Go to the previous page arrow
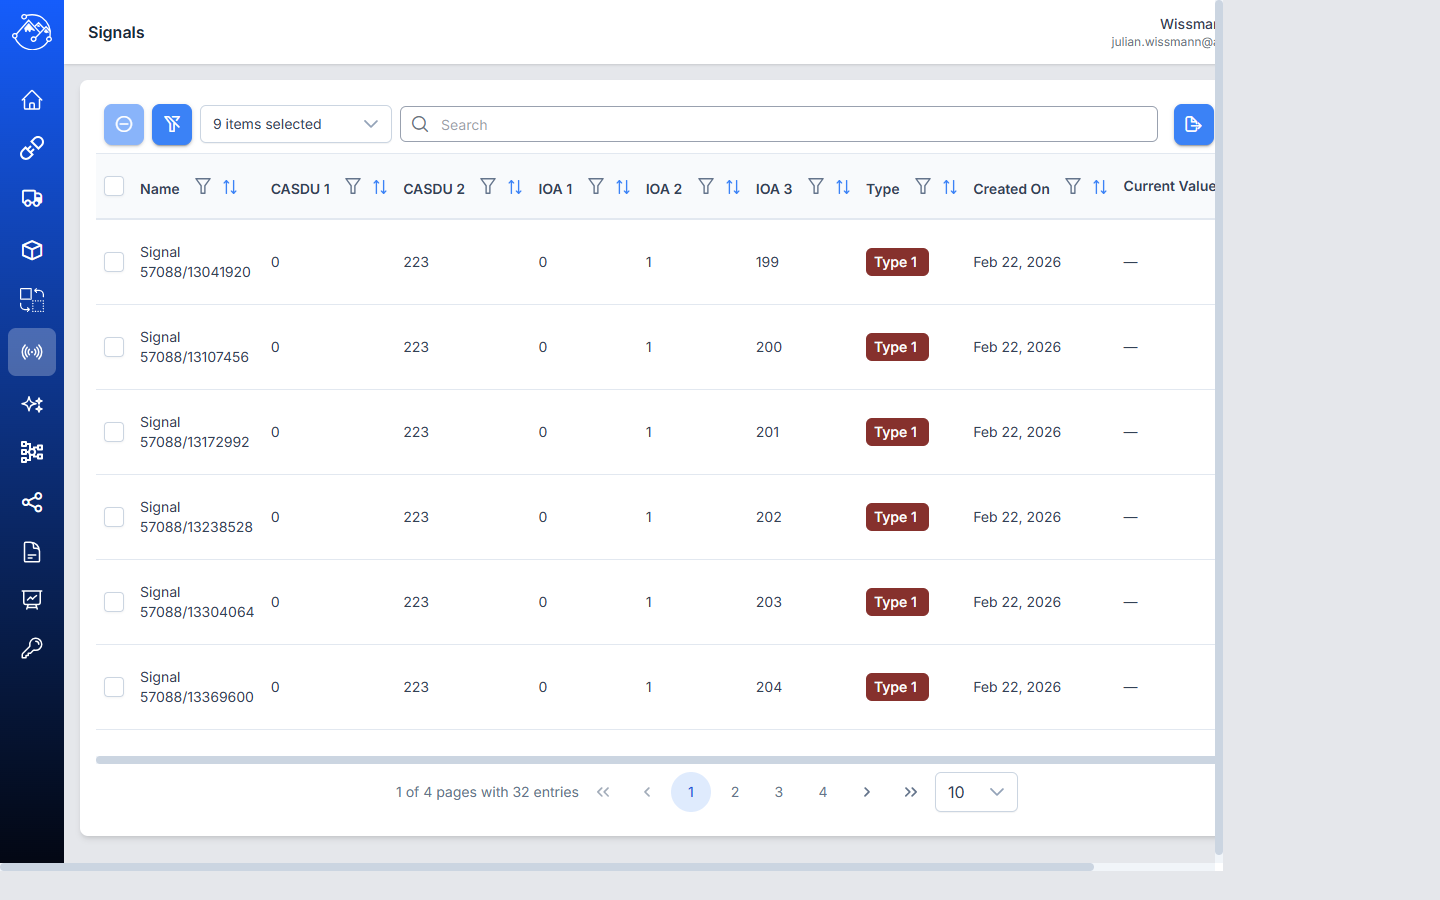This screenshot has height=900, width=1440. 647,792
